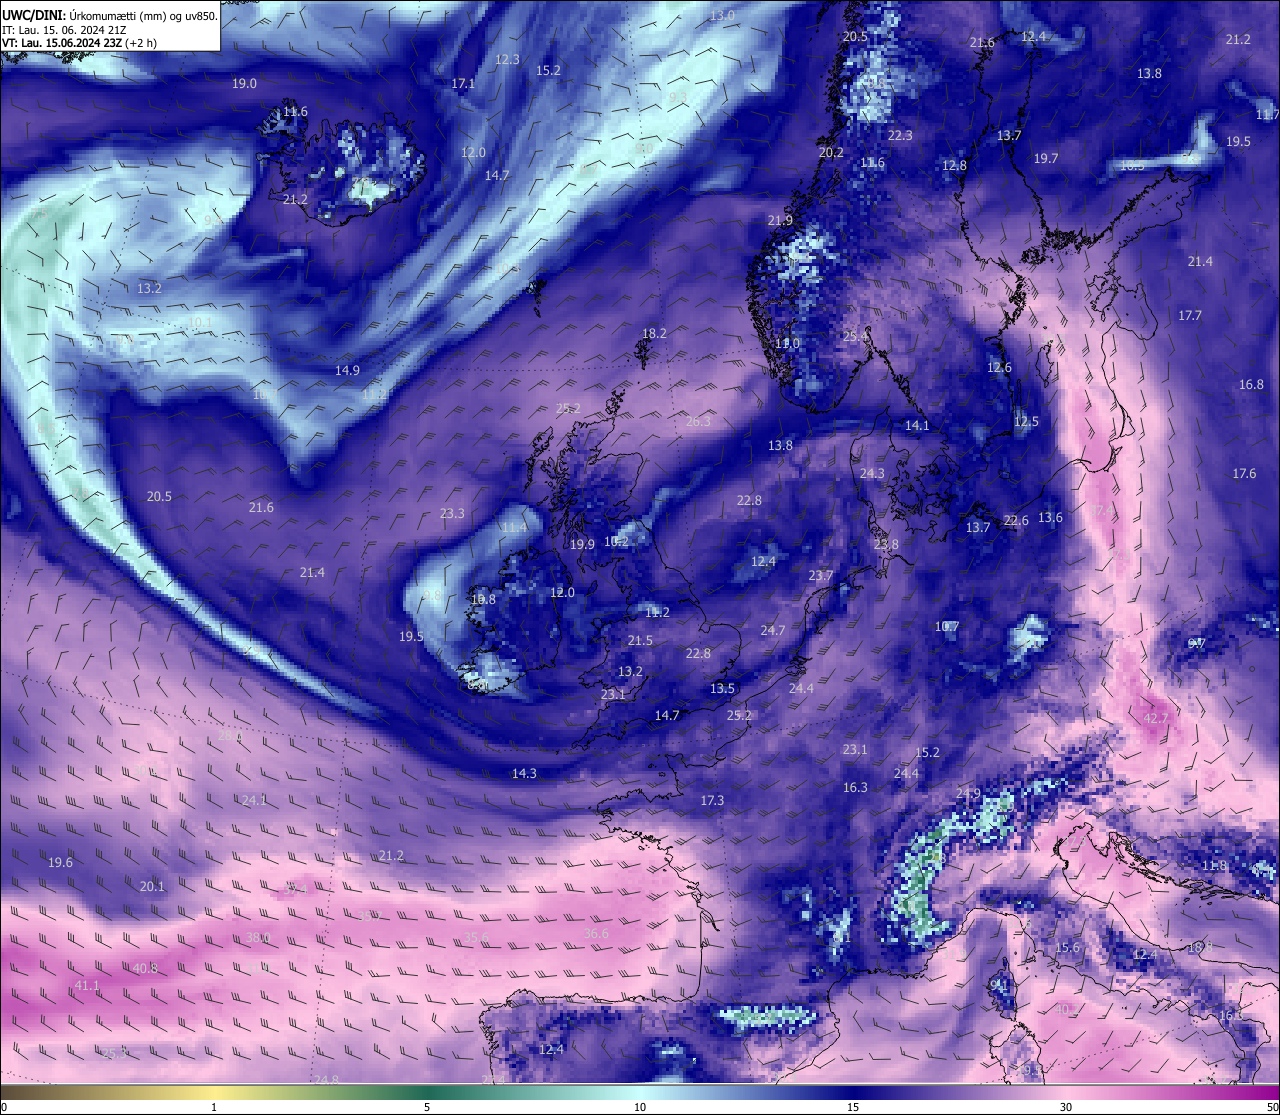Screen dimensions: 1280x1115
Task: Click the 23.3 value label
Action: coord(452,514)
